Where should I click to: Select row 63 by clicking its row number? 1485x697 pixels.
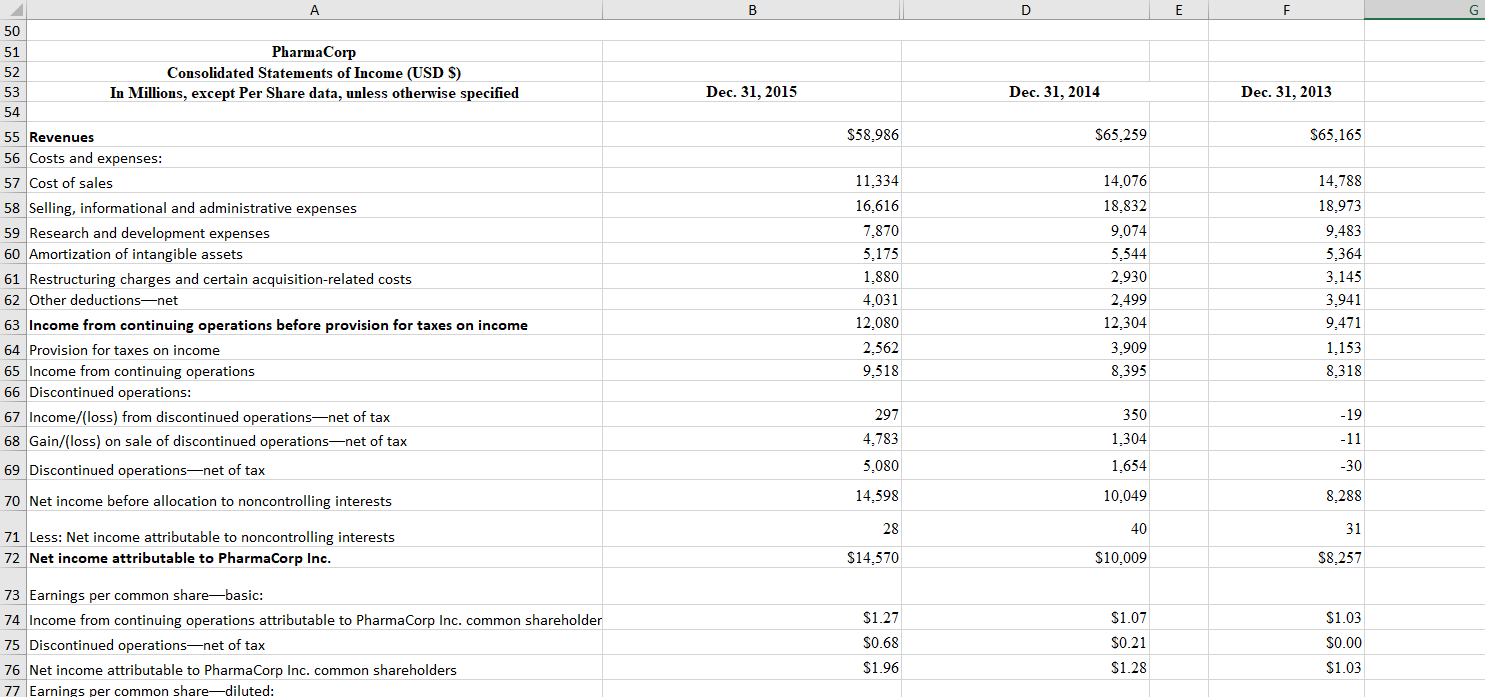[13, 323]
